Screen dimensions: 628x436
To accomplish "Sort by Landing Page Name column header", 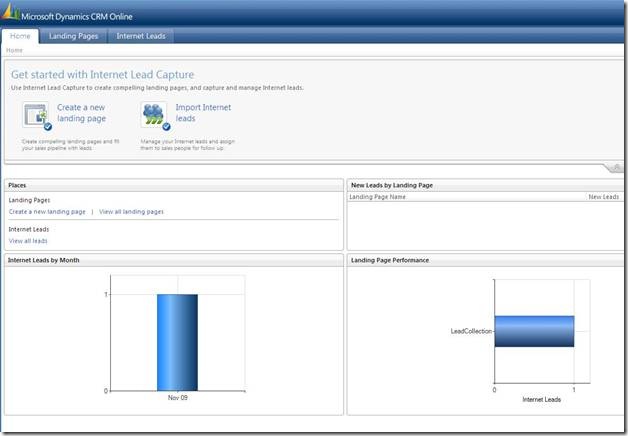I will click(x=377, y=197).
